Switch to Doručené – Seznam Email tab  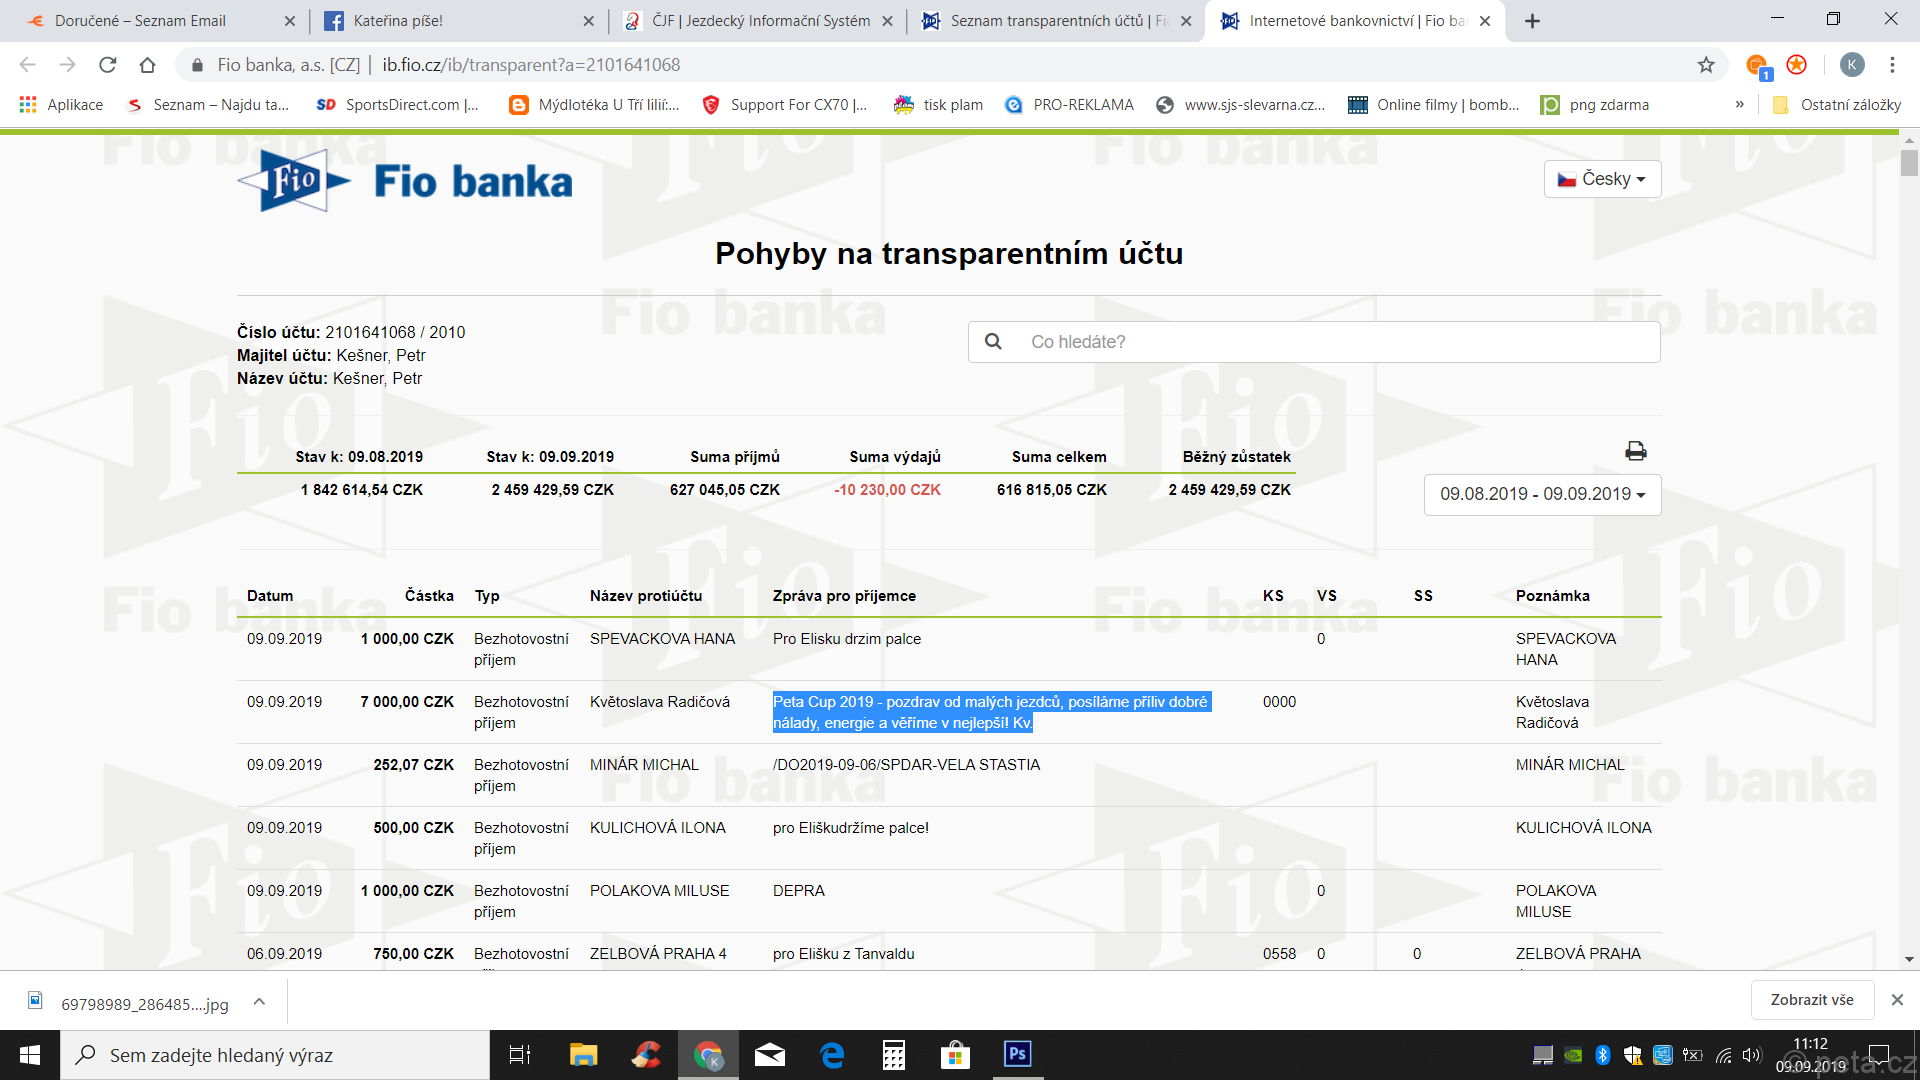pyautogui.click(x=140, y=21)
